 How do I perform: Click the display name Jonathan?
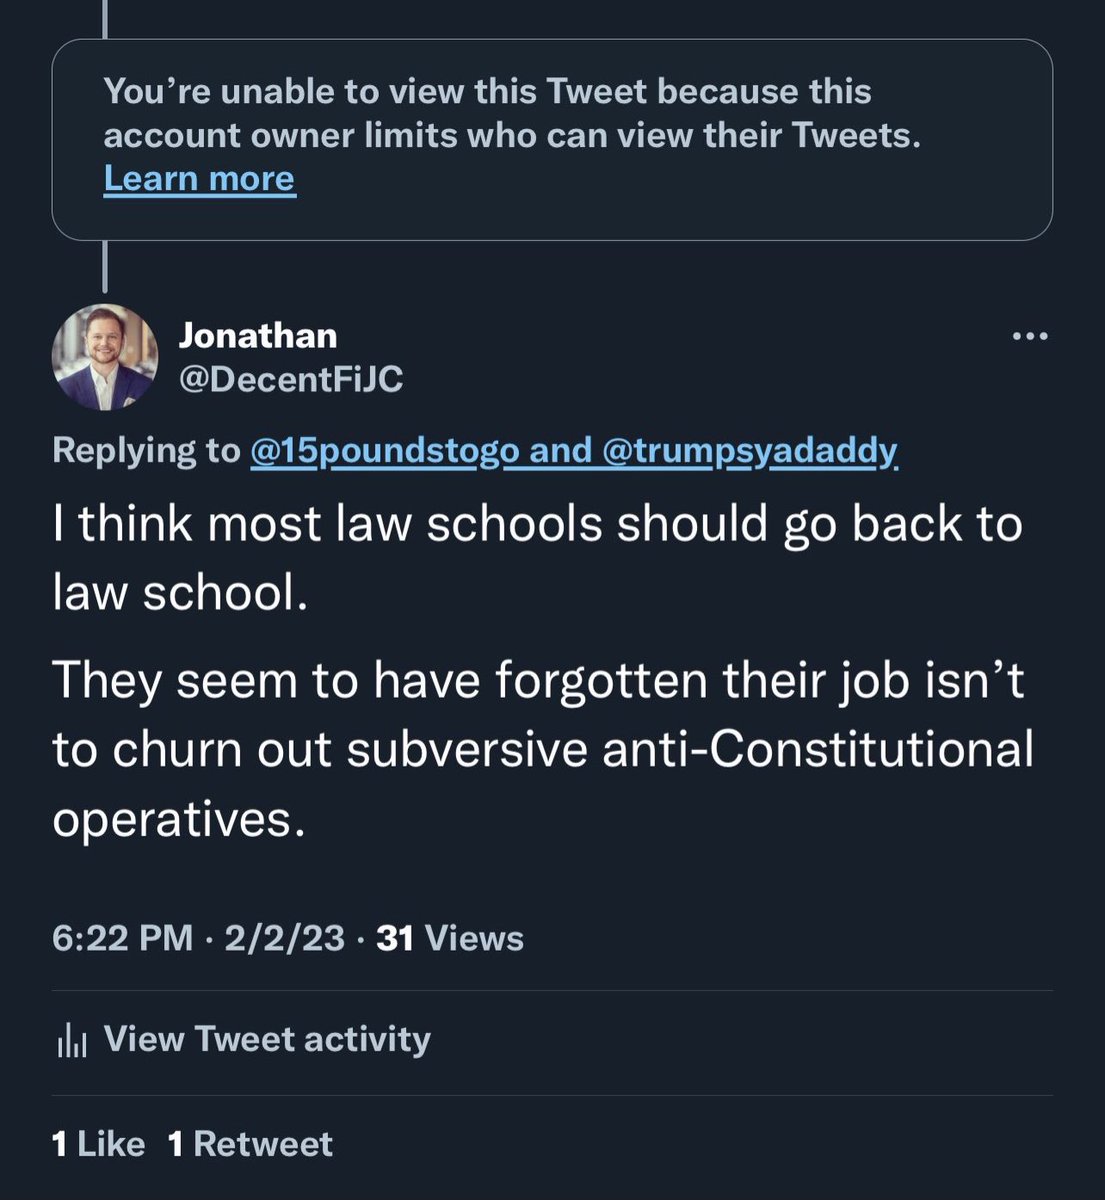coord(257,336)
